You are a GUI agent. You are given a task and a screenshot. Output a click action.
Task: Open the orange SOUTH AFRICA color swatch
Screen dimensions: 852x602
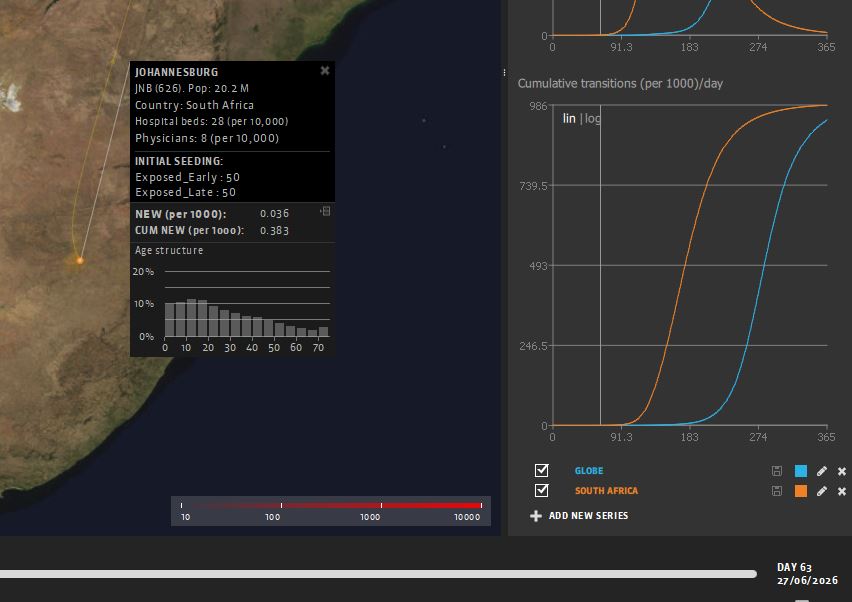pyautogui.click(x=801, y=491)
